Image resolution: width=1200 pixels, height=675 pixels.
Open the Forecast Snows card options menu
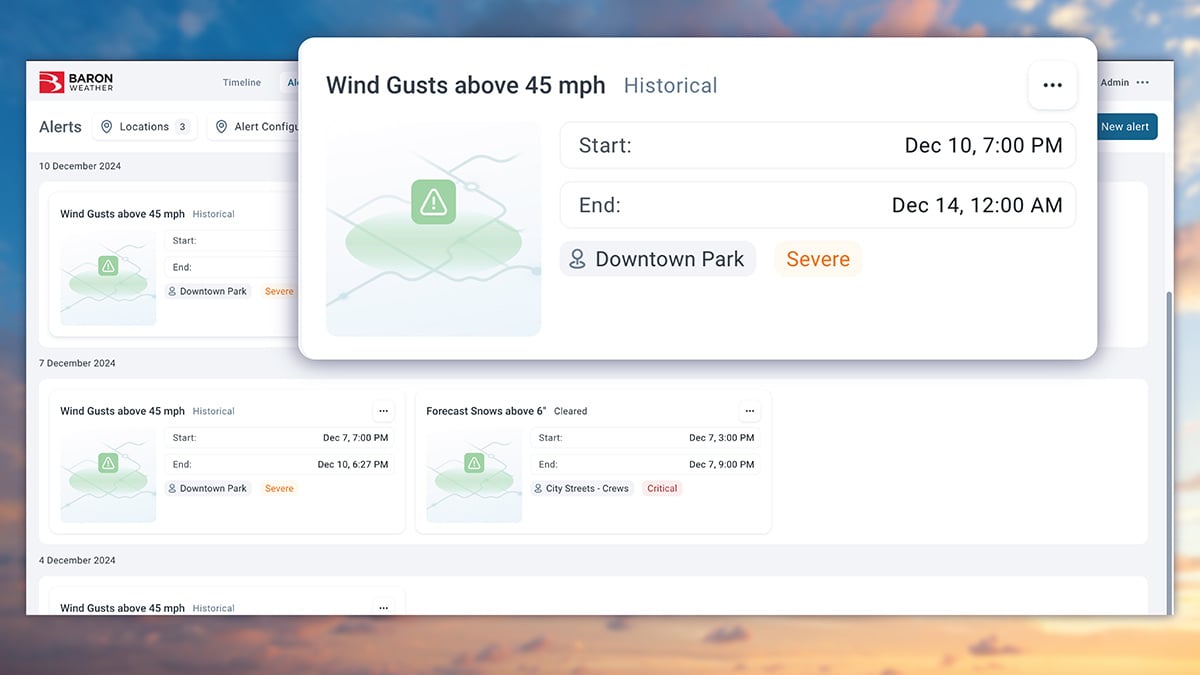coord(749,411)
